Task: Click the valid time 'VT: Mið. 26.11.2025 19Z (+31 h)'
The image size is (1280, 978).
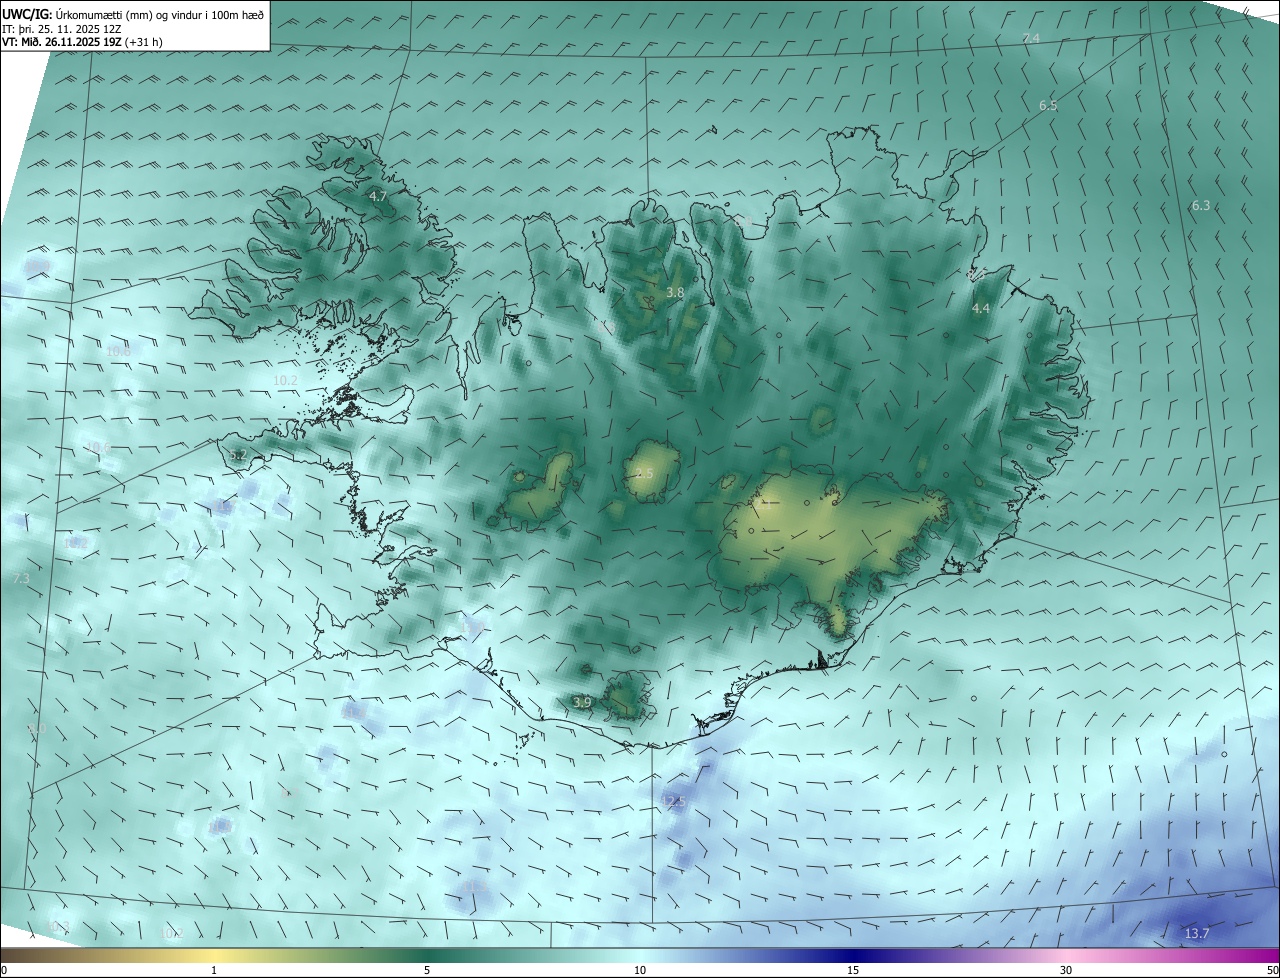Action: coord(82,42)
